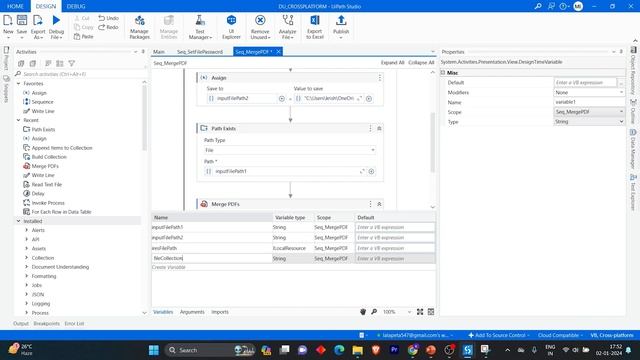Open the Output panel
The height and width of the screenshot is (360, 640).
coord(21,324)
